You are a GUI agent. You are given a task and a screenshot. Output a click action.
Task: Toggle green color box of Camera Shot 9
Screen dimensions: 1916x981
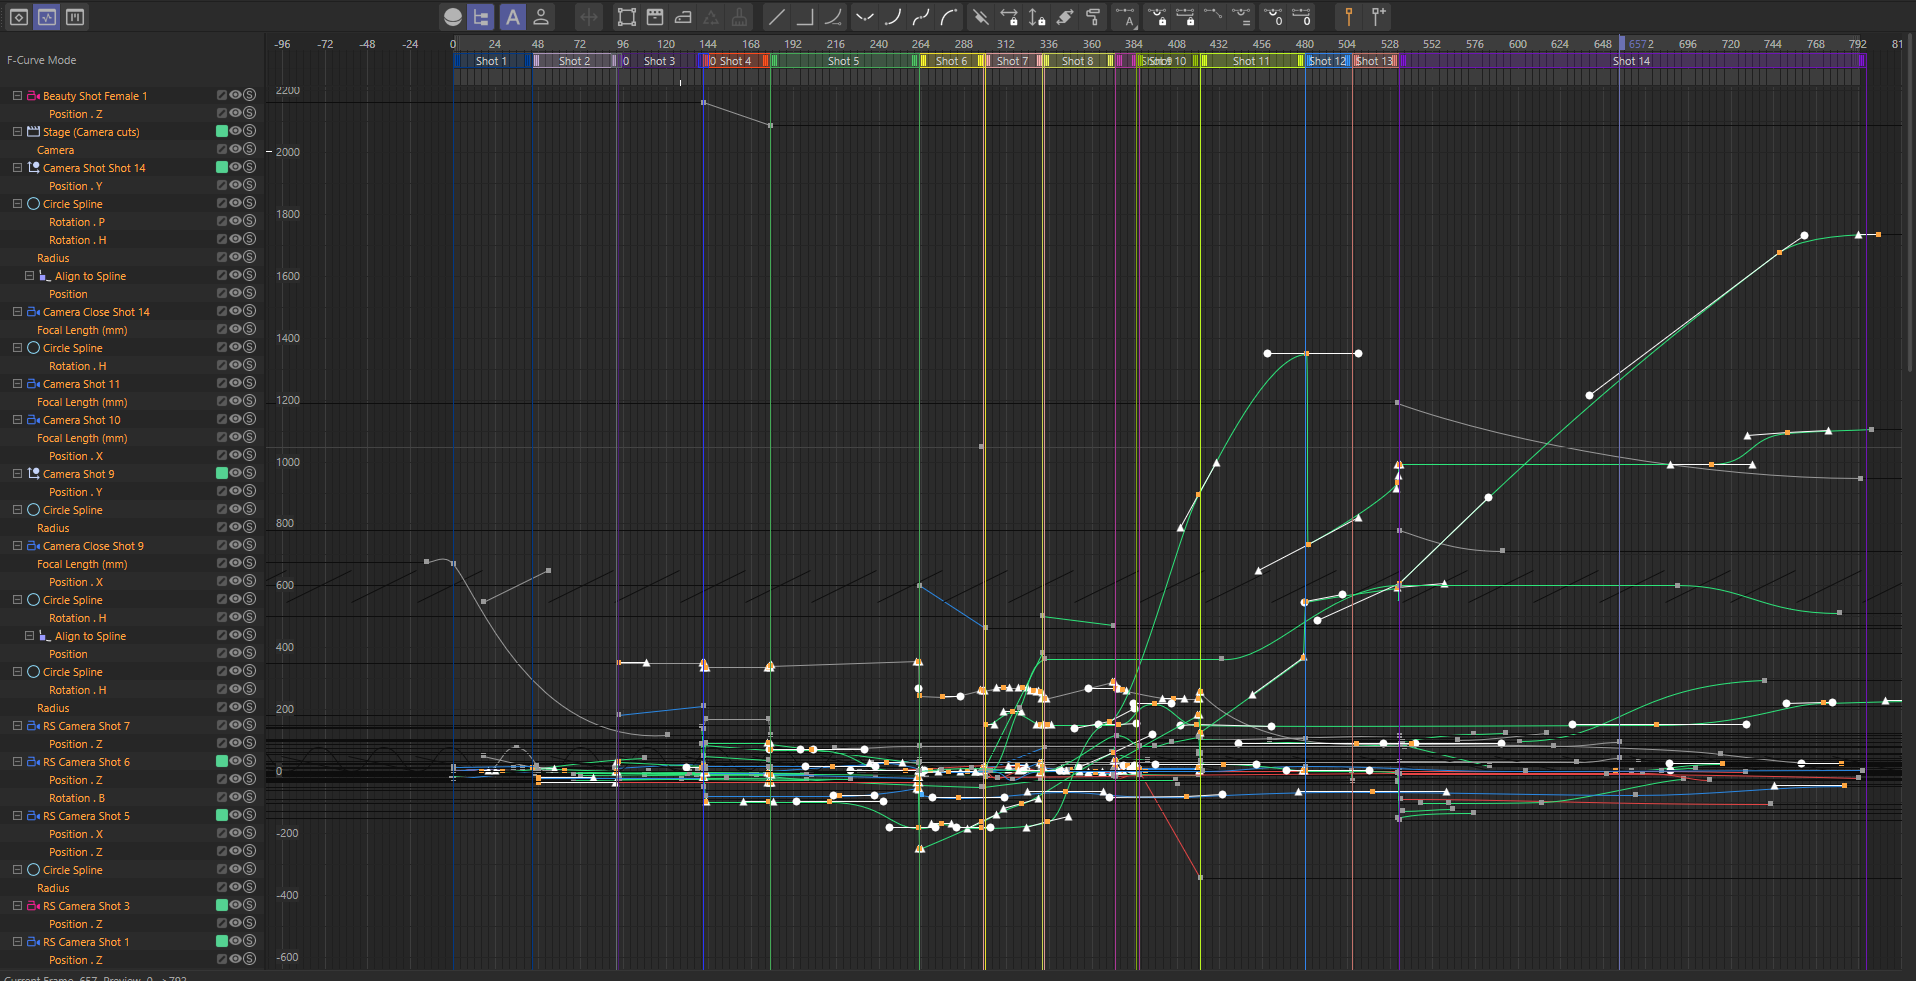click(x=222, y=473)
